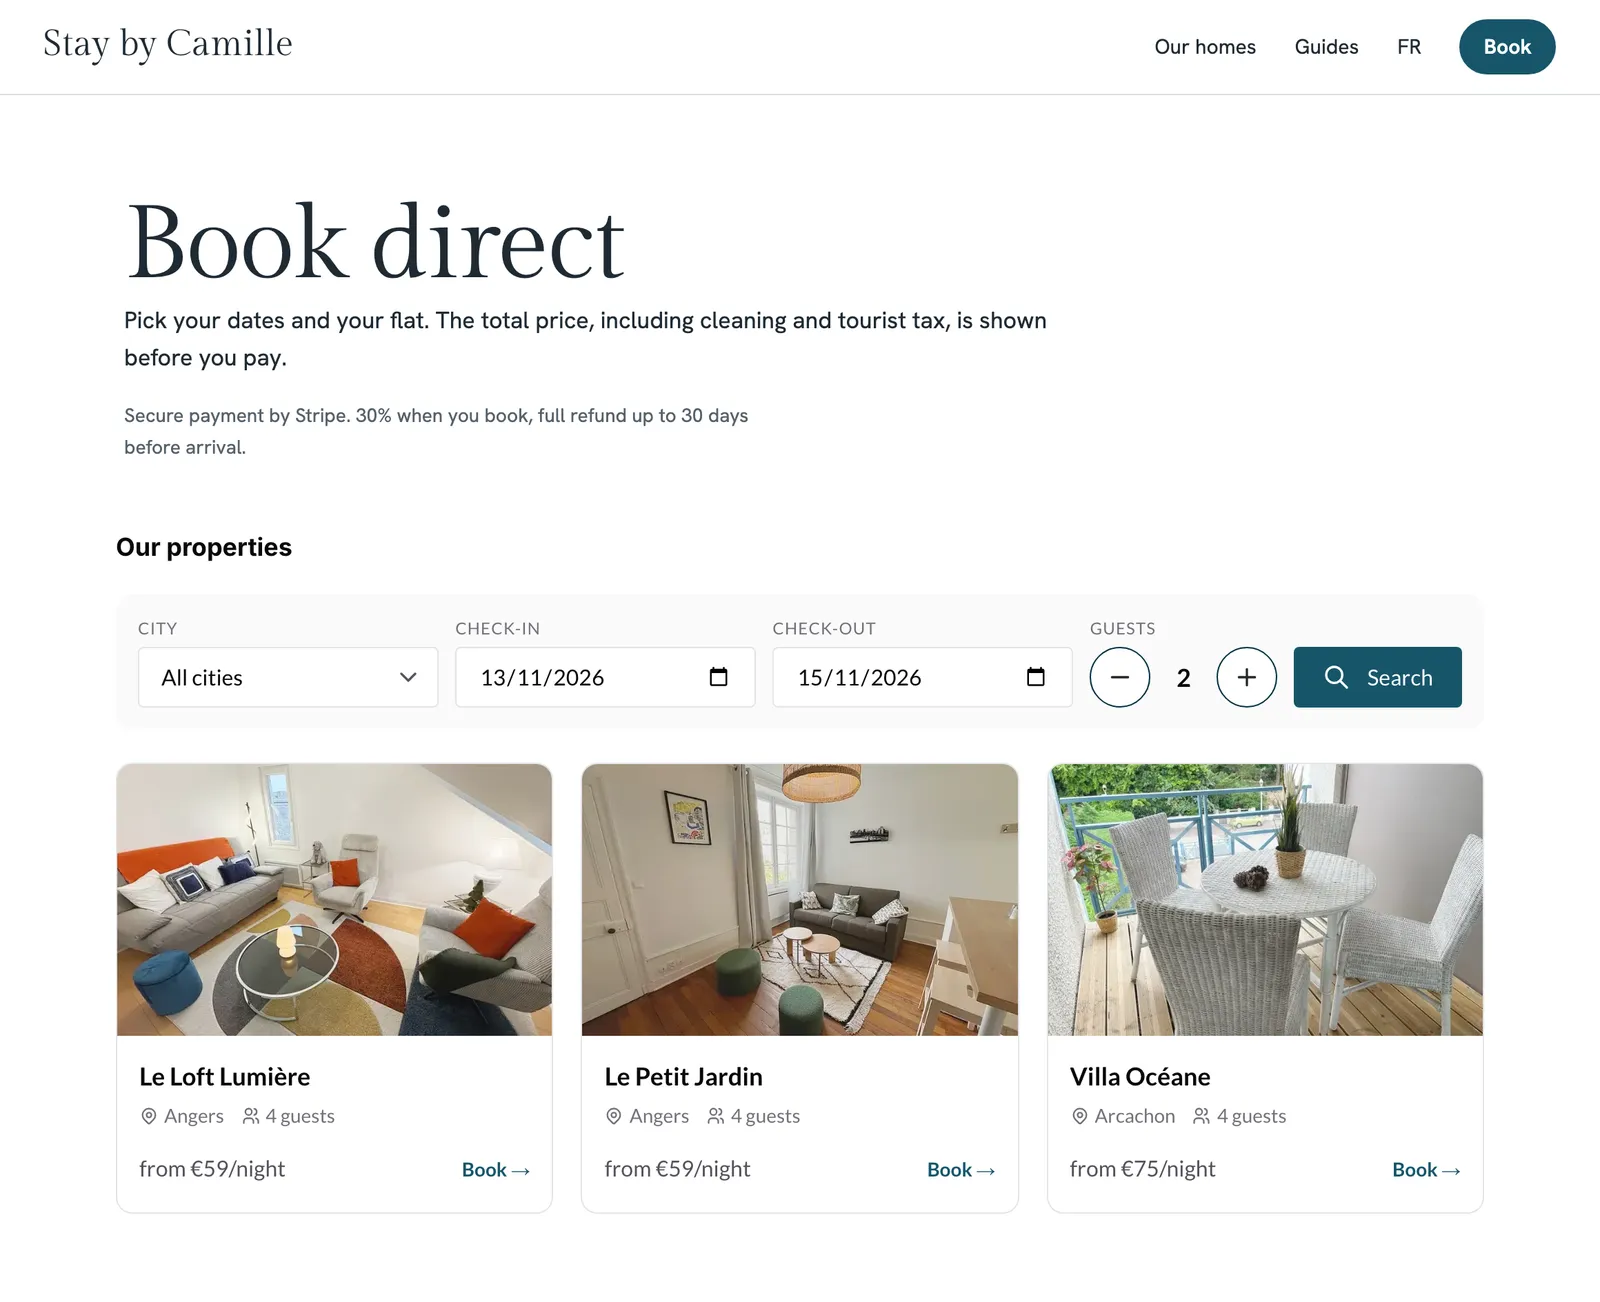This screenshot has height=1302, width=1600.
Task: Decrease guests with the minus button
Action: click(1120, 677)
